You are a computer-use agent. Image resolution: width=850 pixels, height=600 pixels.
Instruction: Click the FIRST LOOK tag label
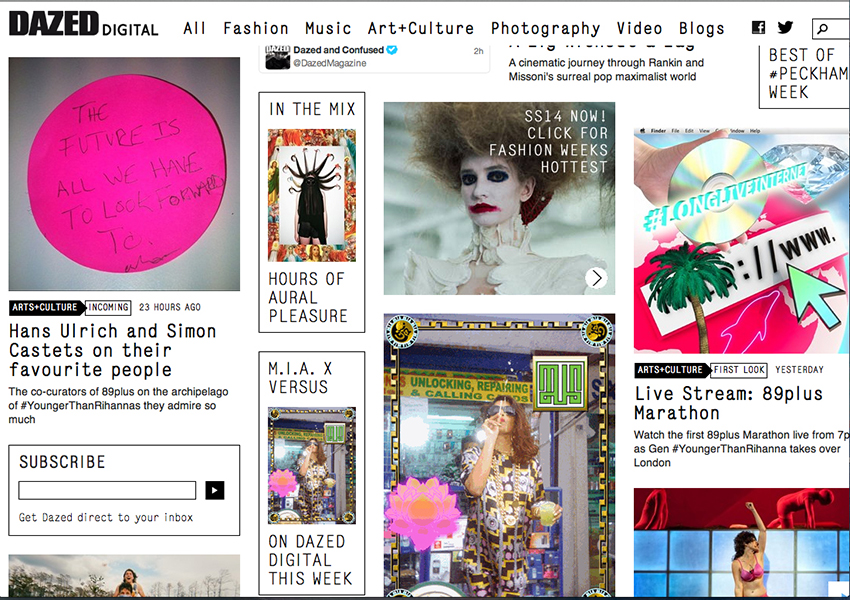click(x=739, y=370)
